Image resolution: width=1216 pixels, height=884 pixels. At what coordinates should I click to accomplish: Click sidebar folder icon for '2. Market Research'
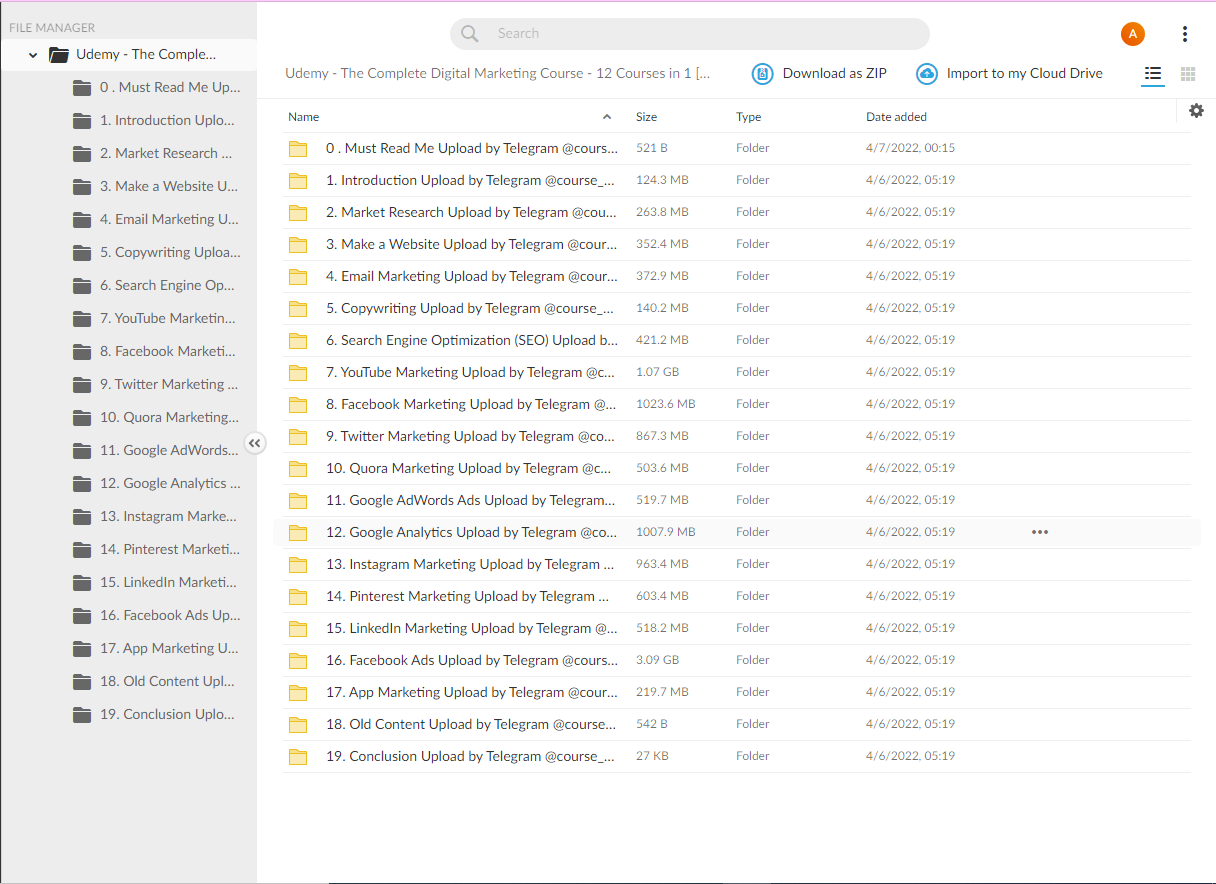coord(82,154)
